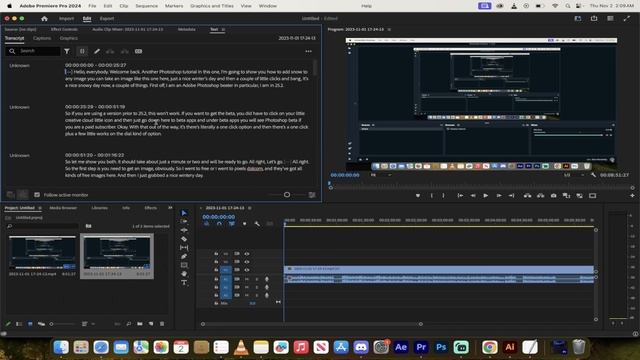Screen dimensions: 640x360
Task: Open the Project panel menu beside Project: Untitled
Action: pyautogui.click(x=40, y=208)
